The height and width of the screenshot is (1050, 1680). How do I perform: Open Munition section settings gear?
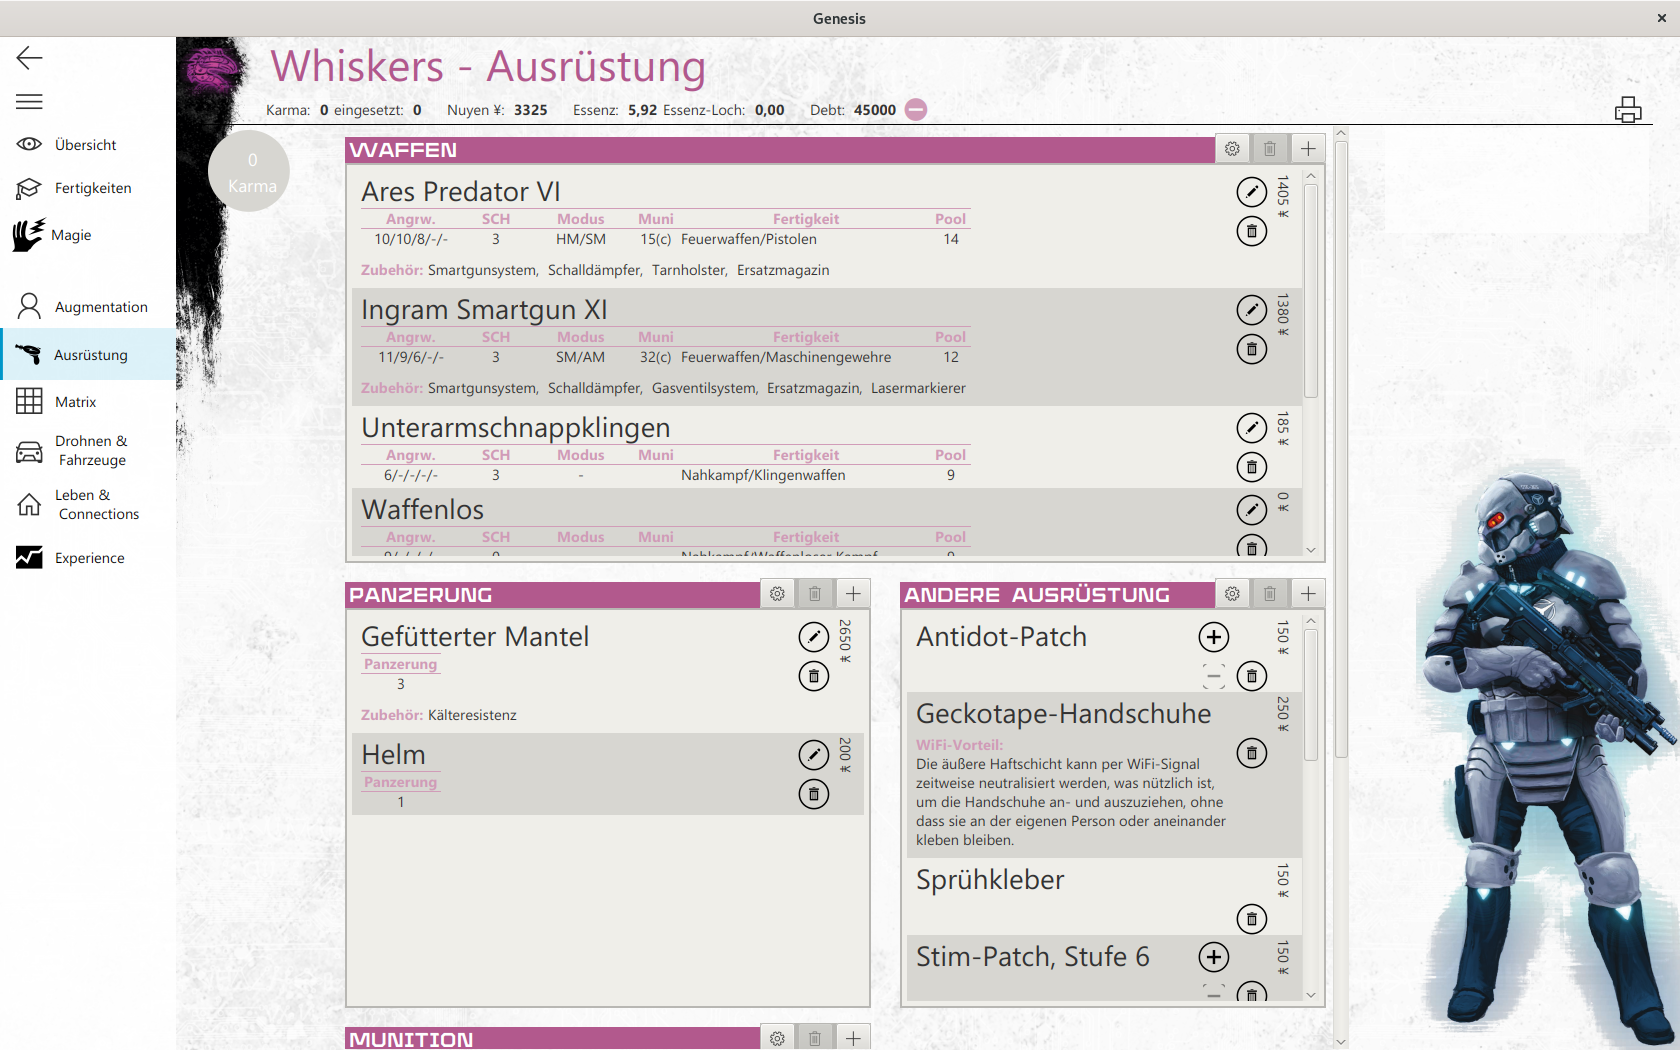tap(777, 1038)
